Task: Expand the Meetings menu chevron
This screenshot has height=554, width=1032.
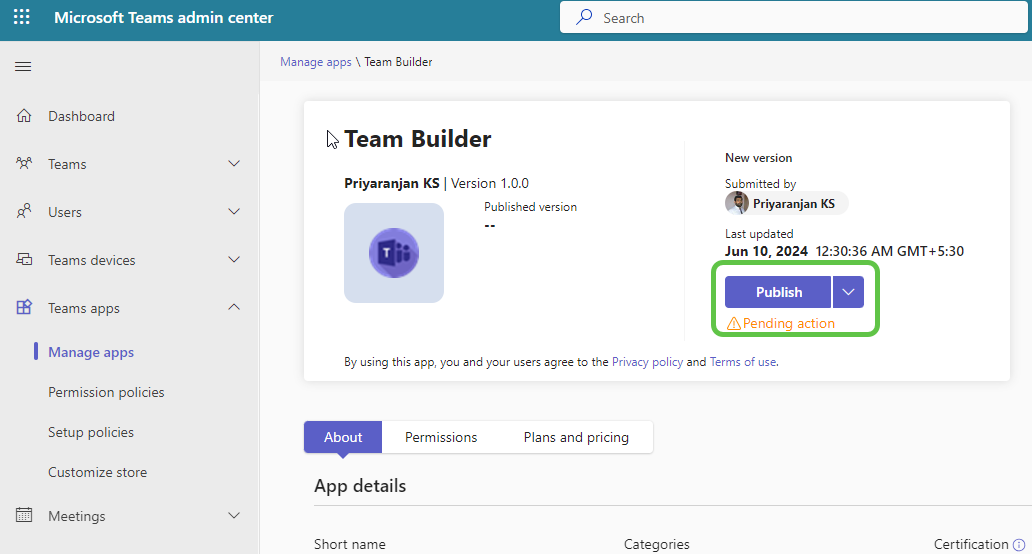Action: point(234,515)
